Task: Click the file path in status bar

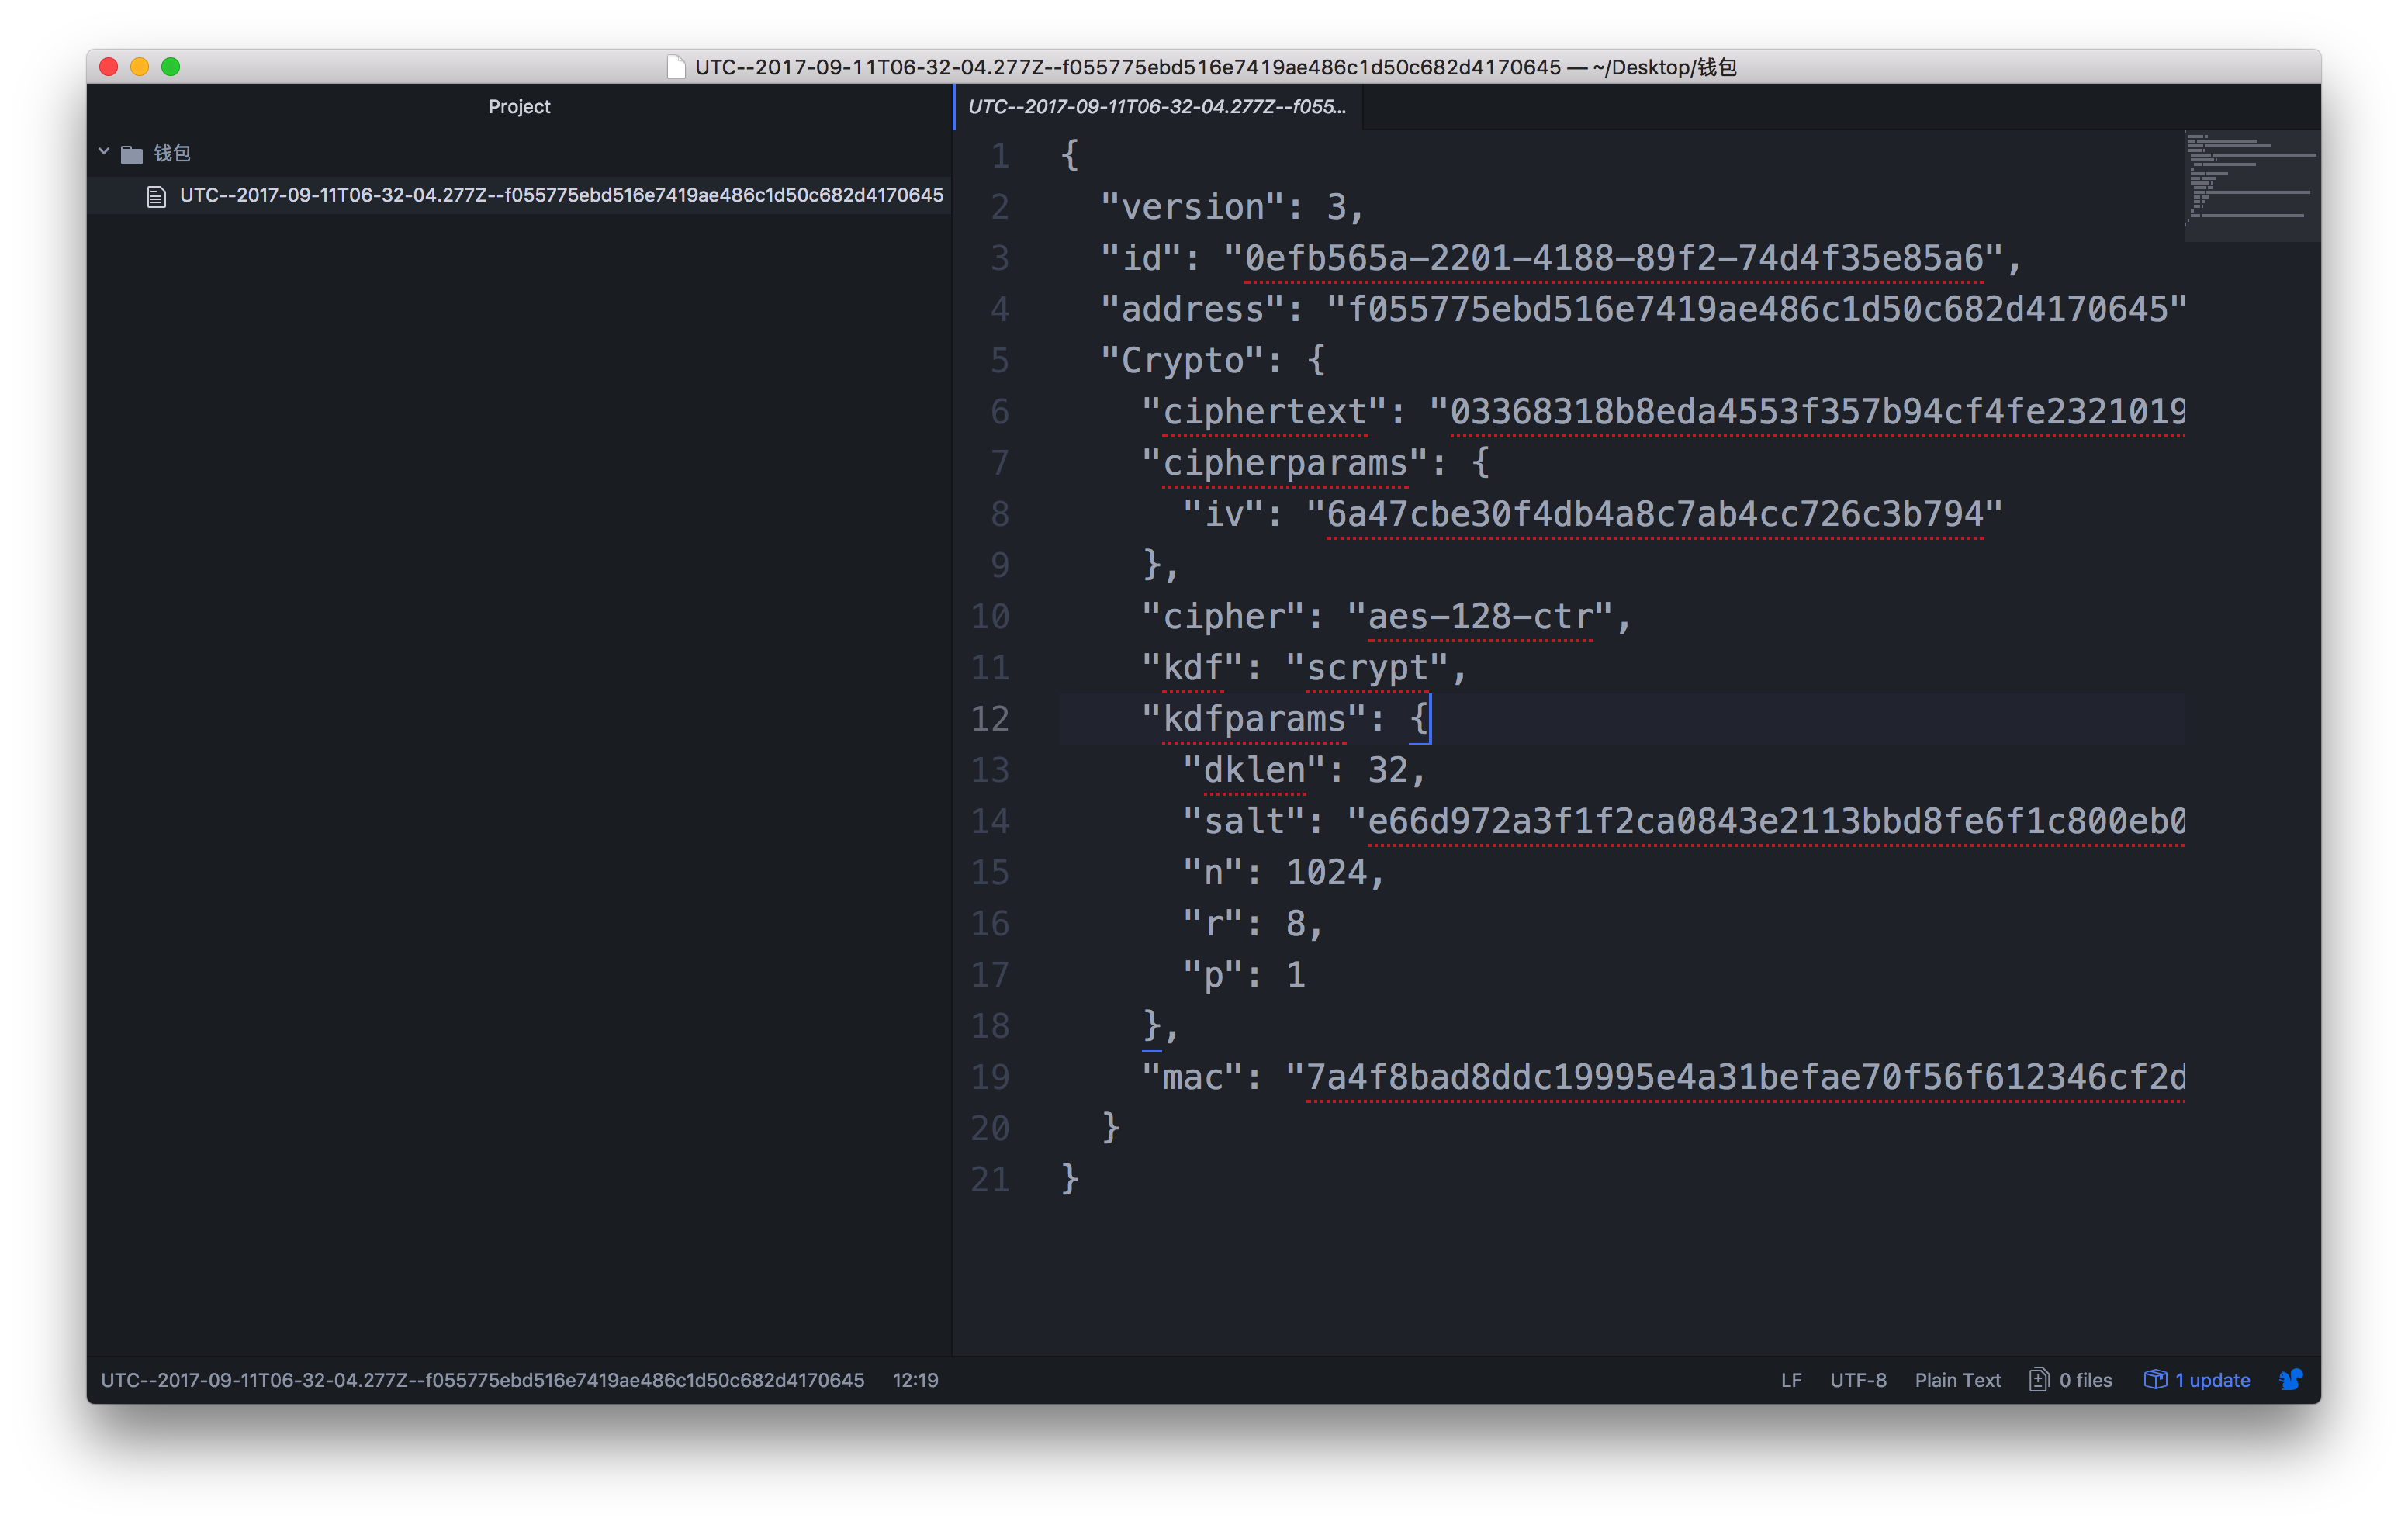Action: click(x=482, y=1380)
